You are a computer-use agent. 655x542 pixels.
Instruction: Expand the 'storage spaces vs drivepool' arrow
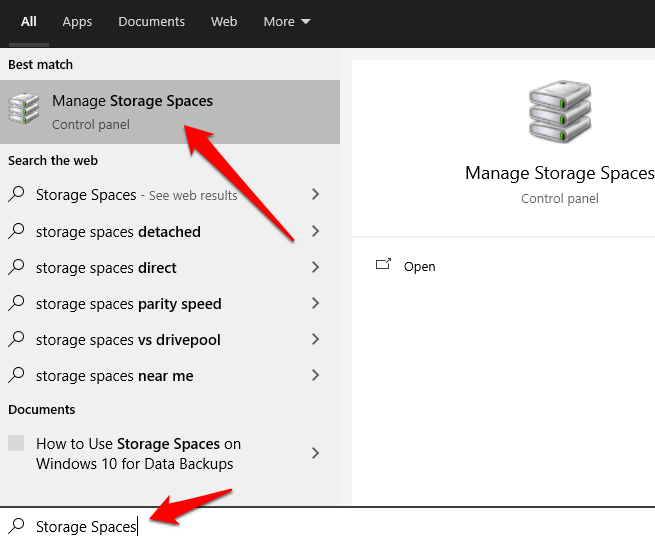pyautogui.click(x=316, y=340)
